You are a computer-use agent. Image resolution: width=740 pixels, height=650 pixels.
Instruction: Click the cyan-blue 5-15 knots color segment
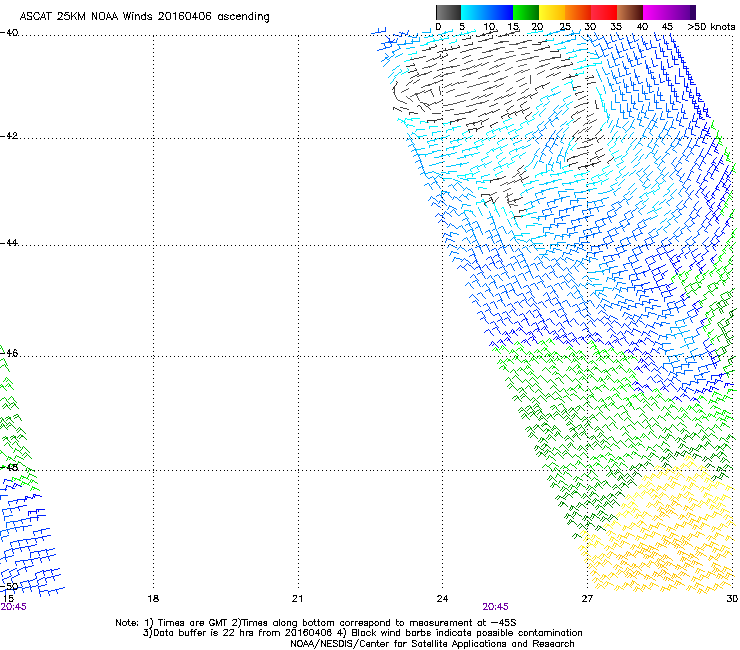[487, 12]
